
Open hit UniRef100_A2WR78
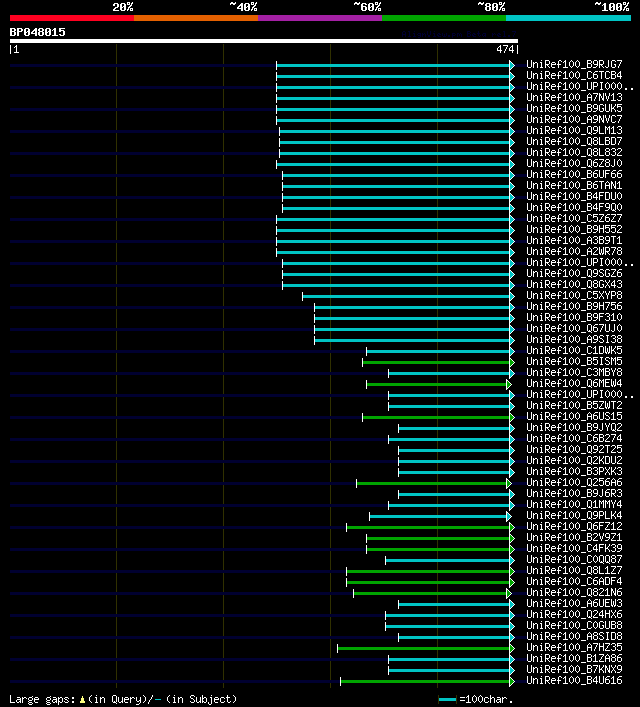[574, 251]
